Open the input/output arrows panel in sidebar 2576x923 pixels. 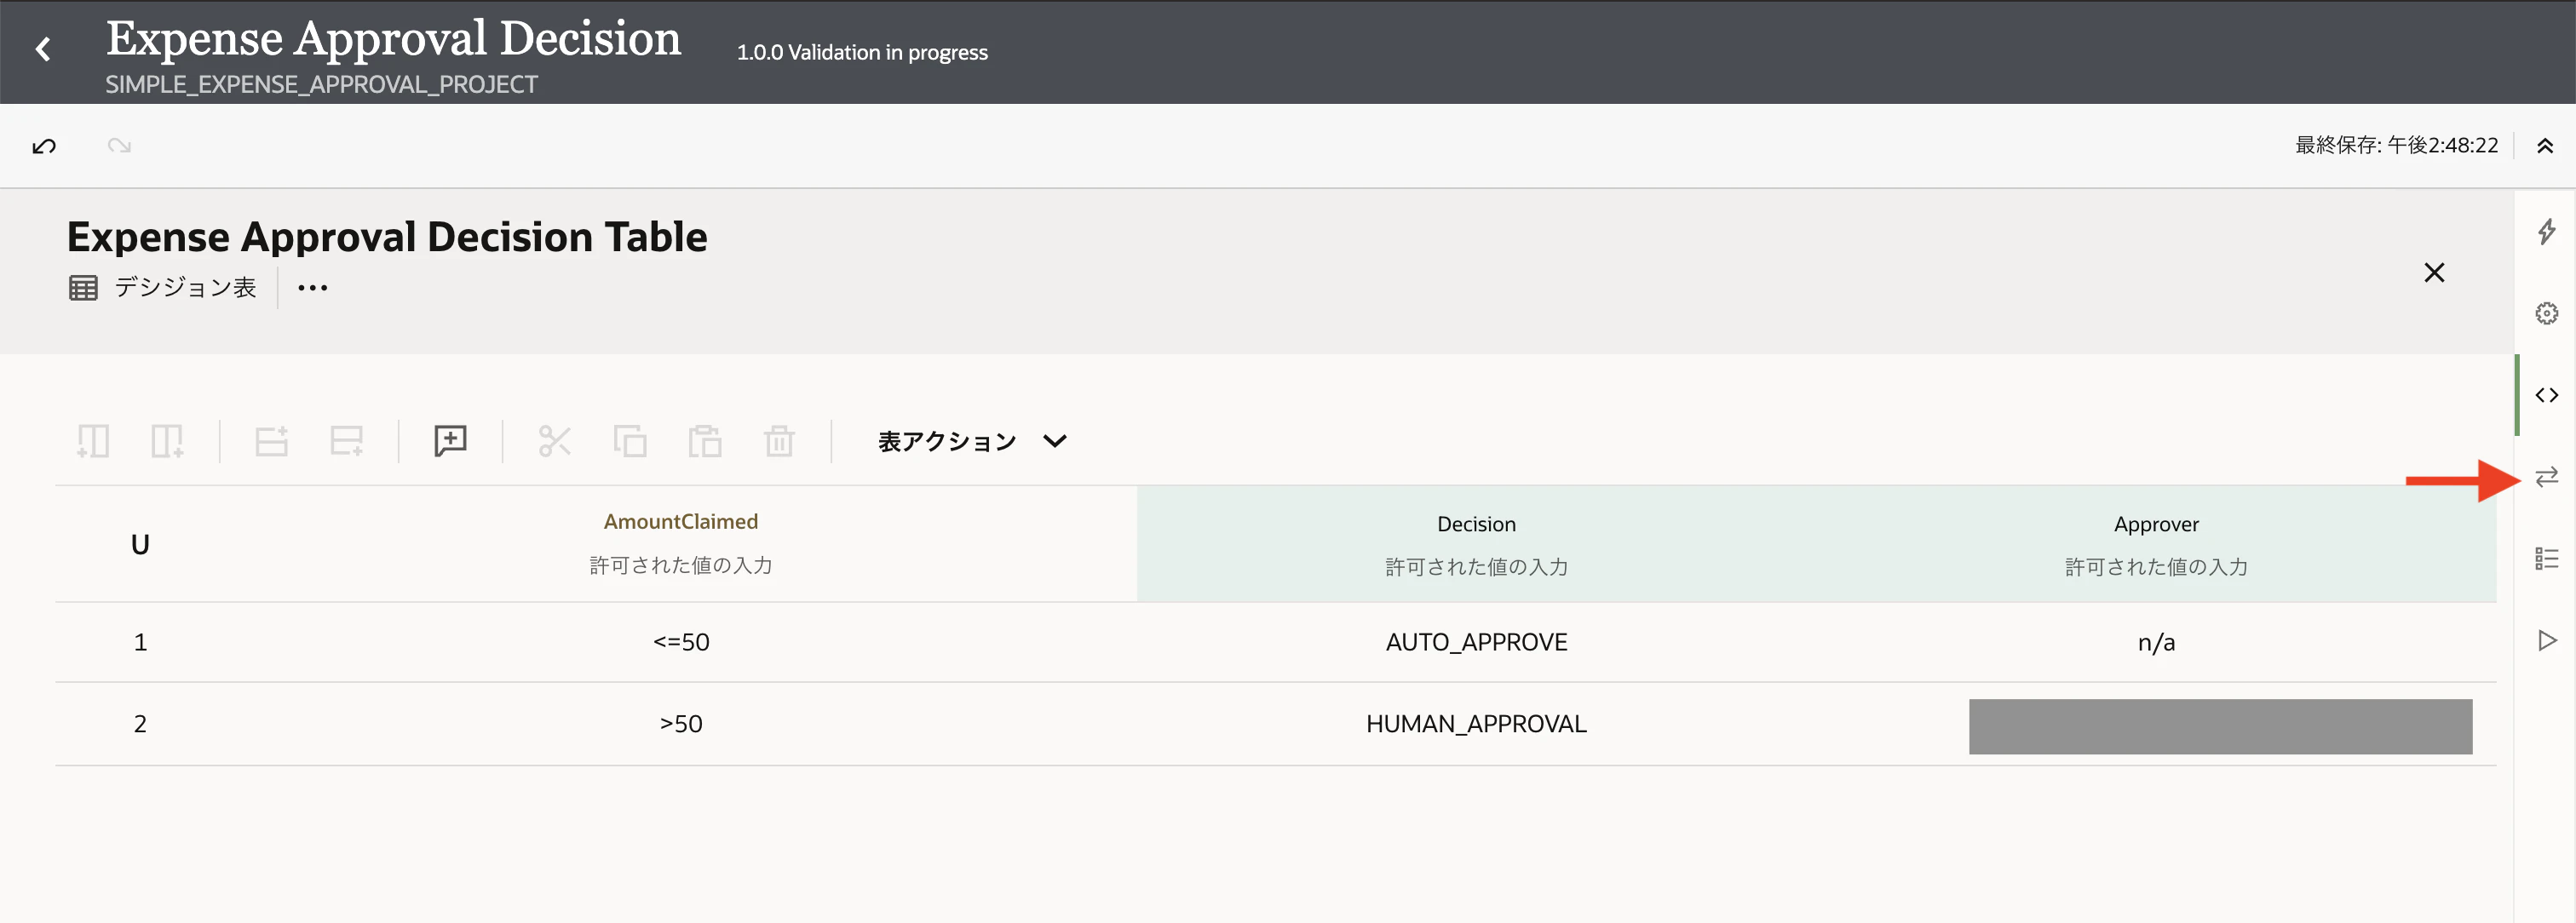click(2546, 476)
